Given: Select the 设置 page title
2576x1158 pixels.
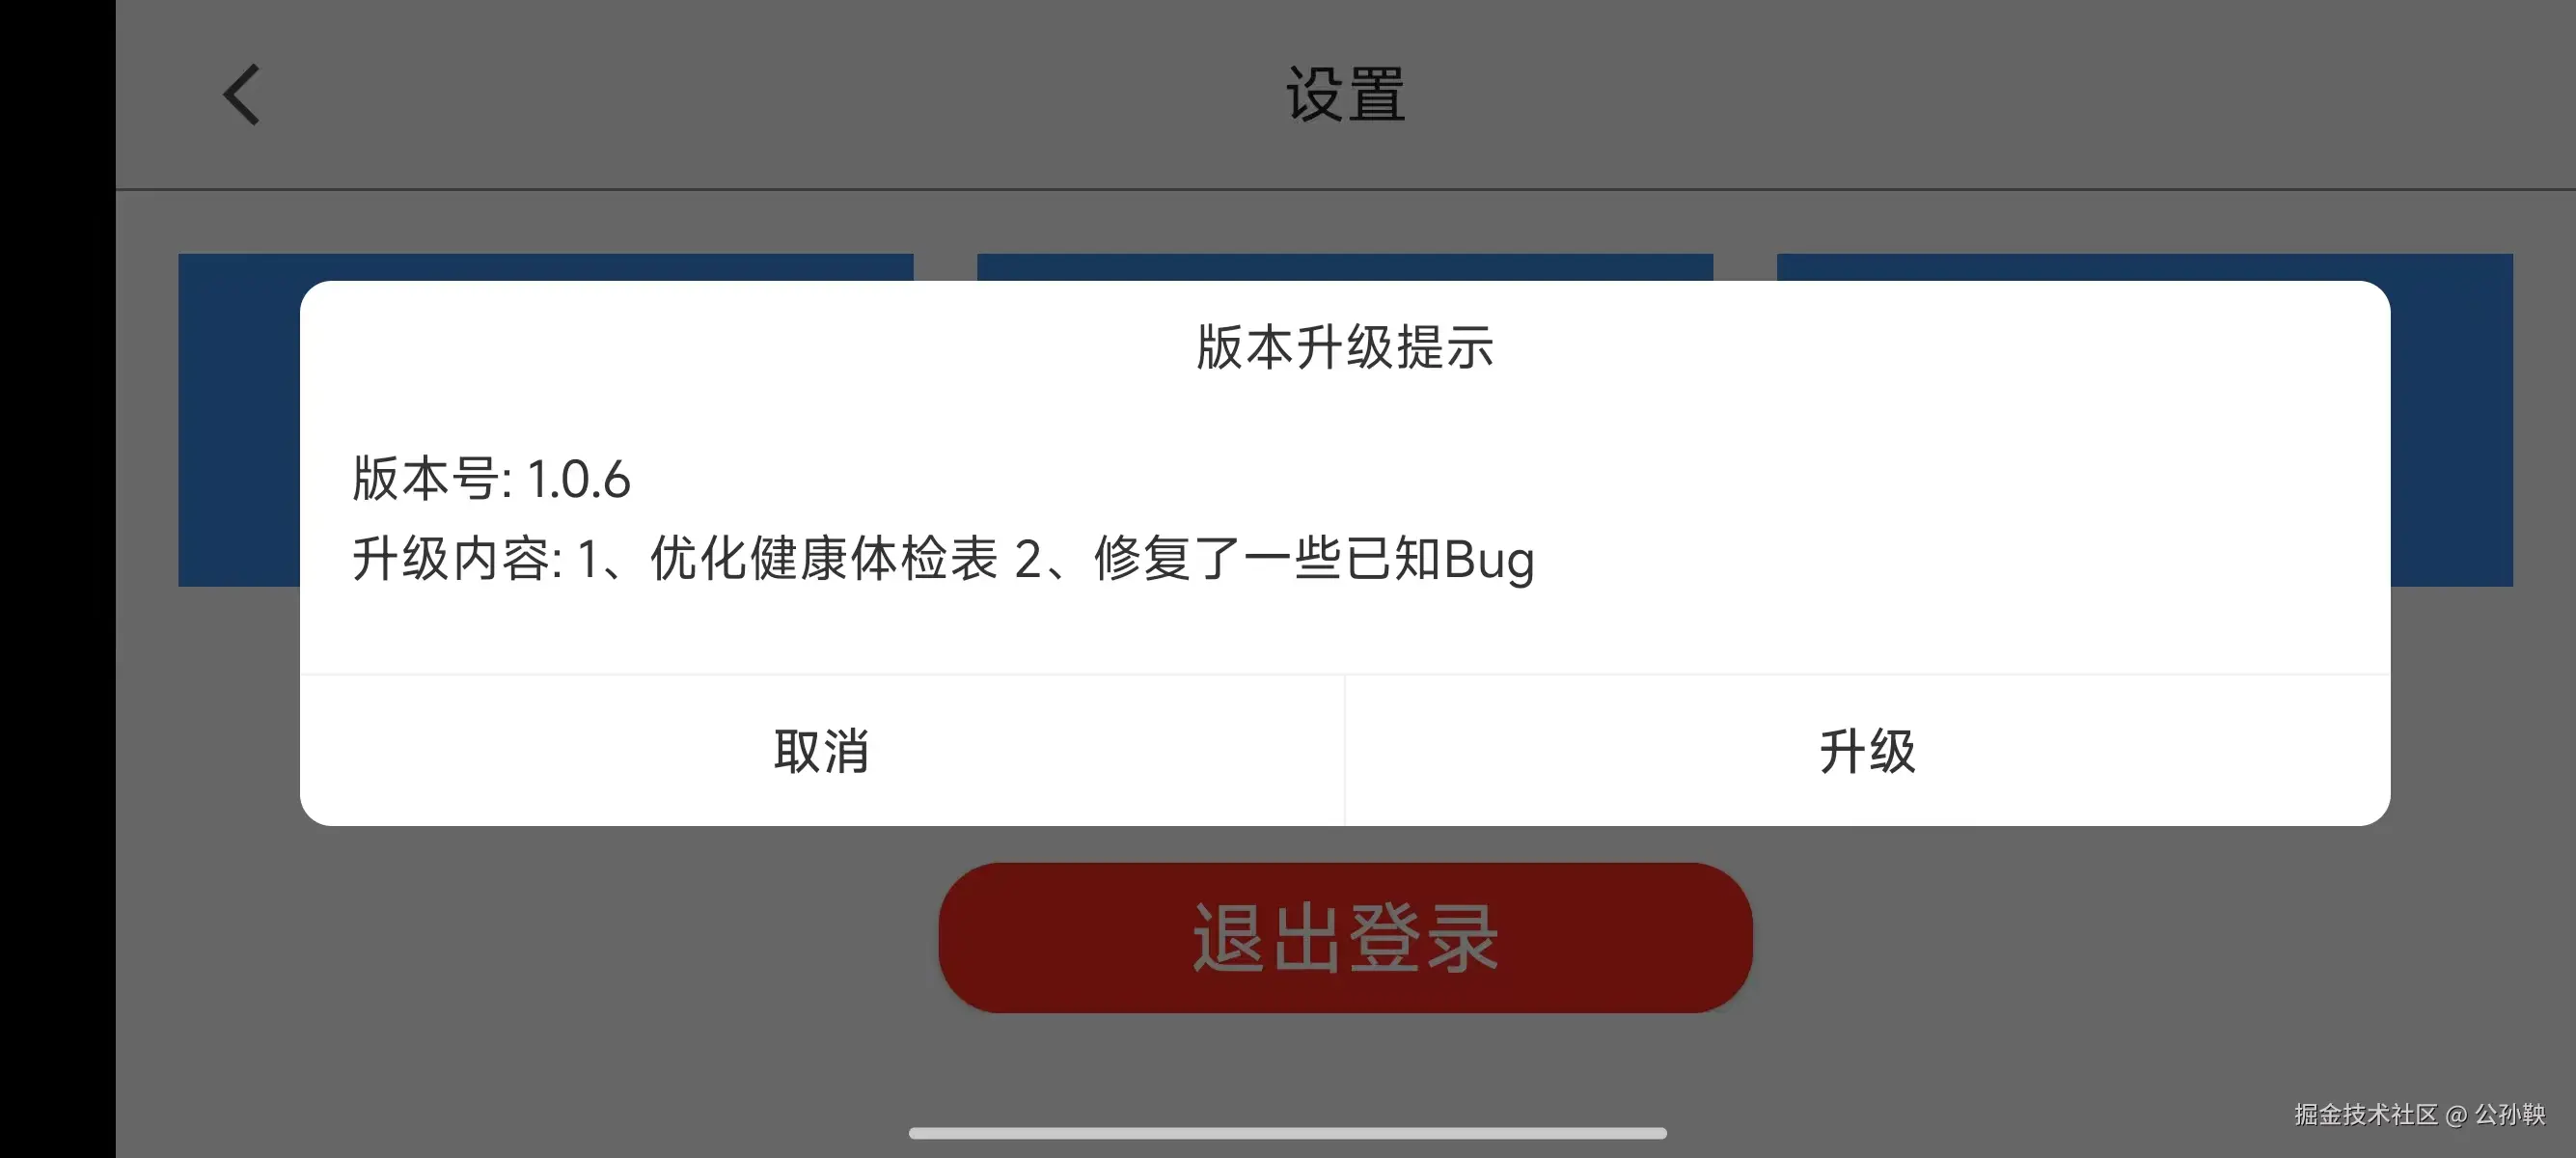Looking at the screenshot, I should coord(1345,95).
